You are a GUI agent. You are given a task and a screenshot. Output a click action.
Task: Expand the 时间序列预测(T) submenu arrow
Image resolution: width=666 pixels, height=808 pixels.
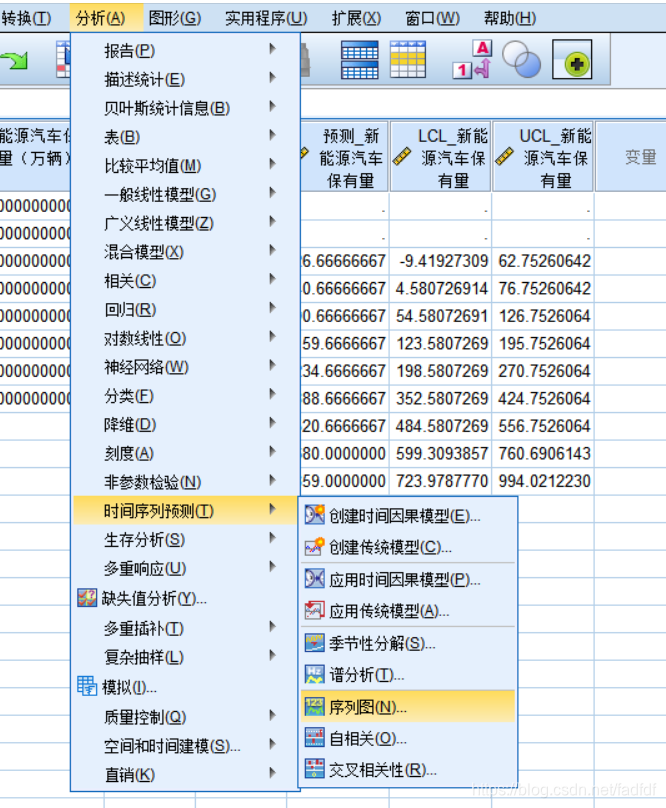(273, 510)
